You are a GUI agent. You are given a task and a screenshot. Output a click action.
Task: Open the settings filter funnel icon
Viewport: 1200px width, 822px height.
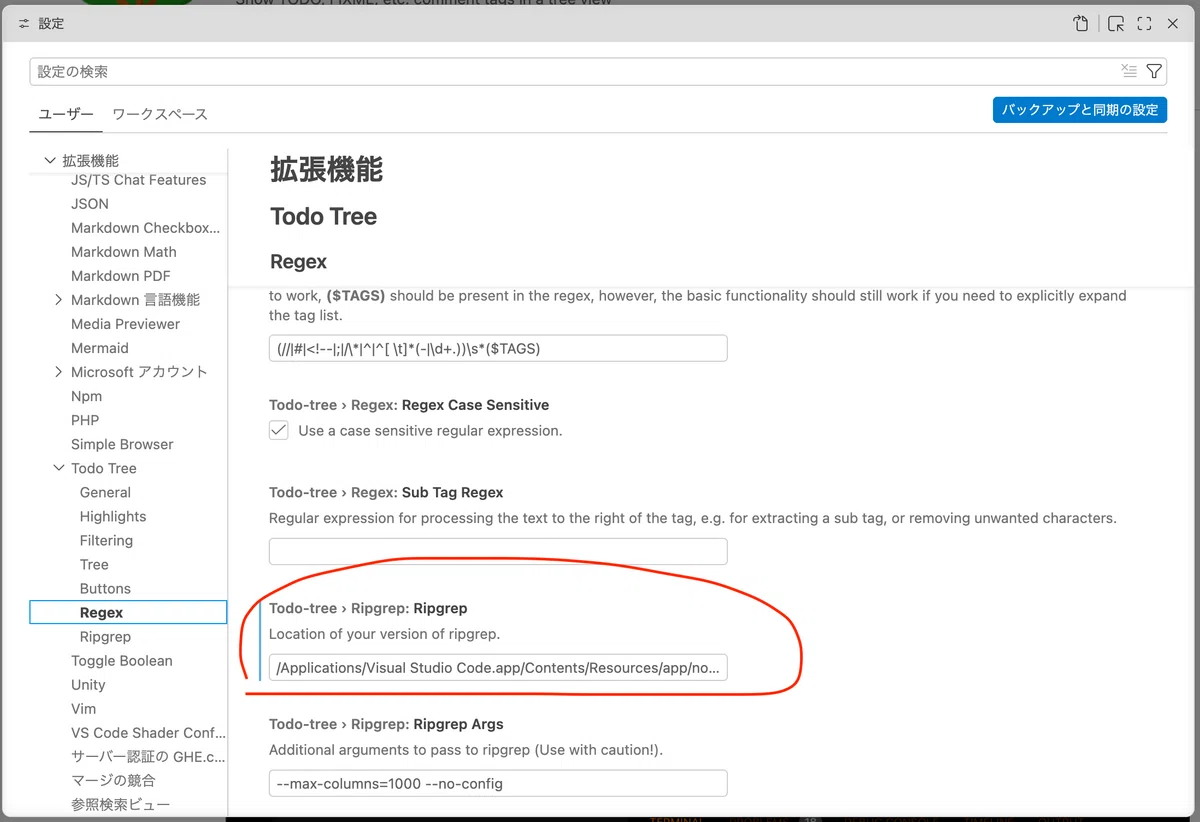(1154, 71)
